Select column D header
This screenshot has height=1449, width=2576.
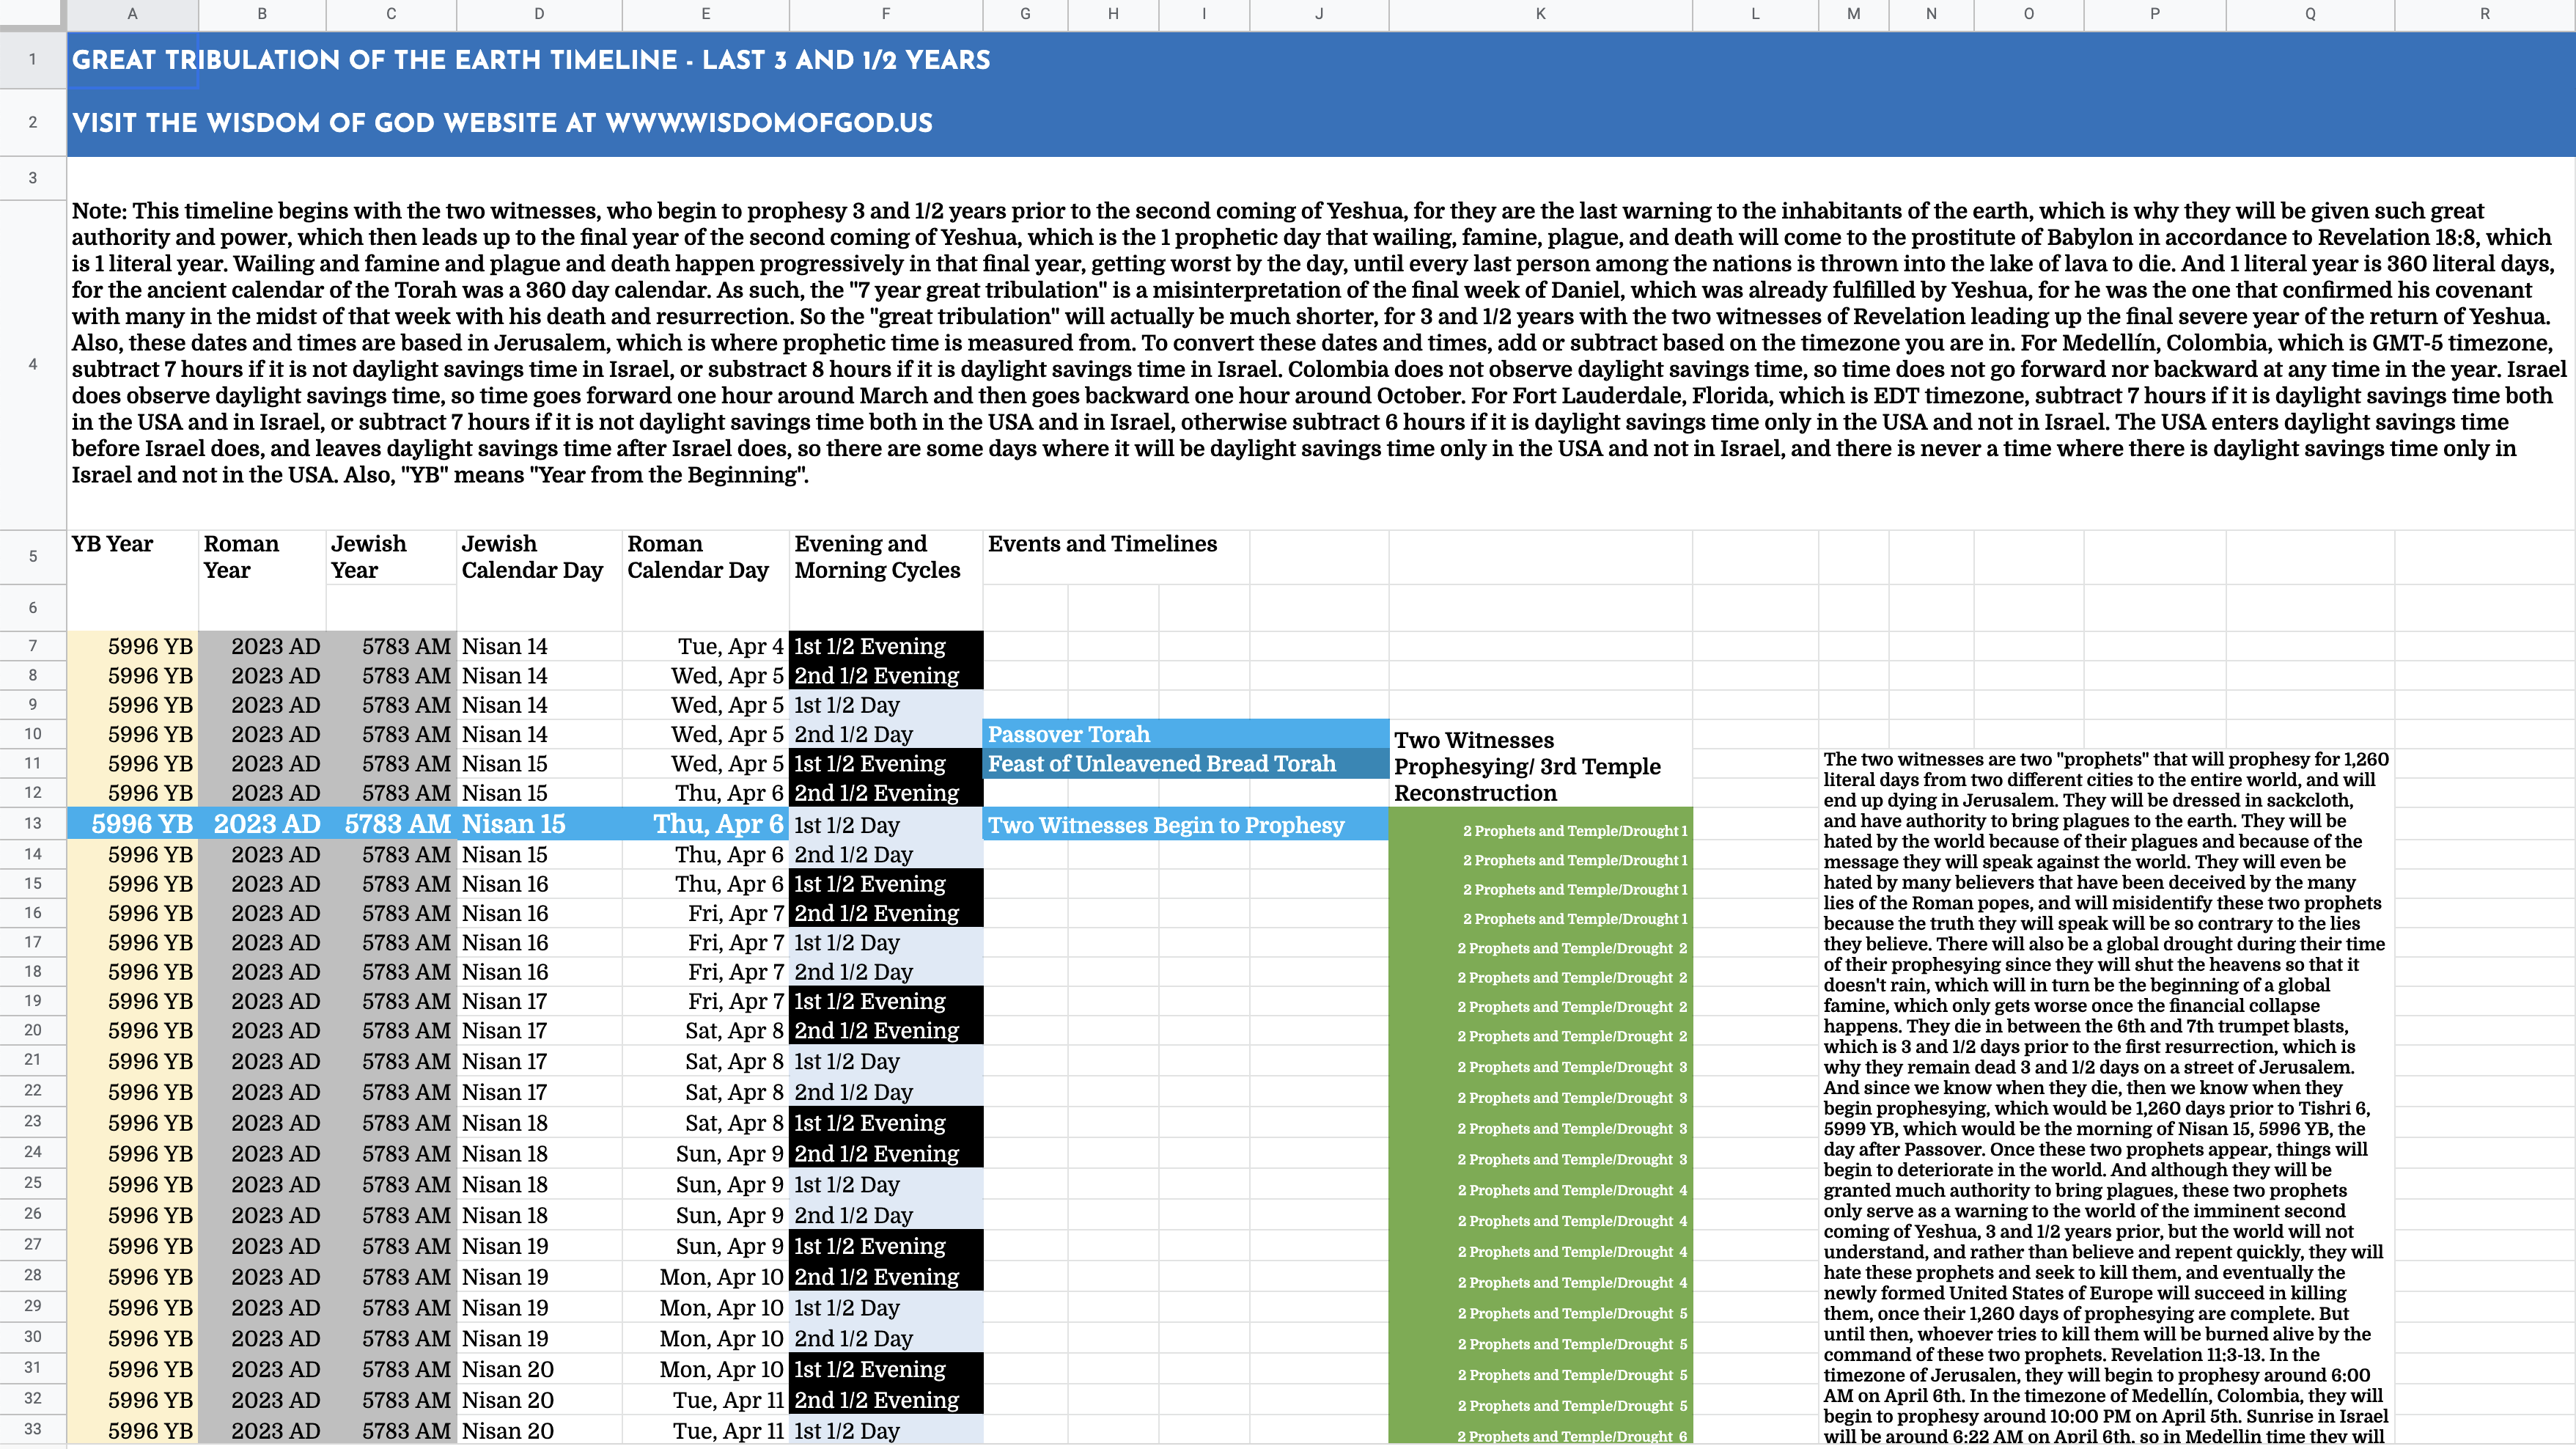coord(539,14)
